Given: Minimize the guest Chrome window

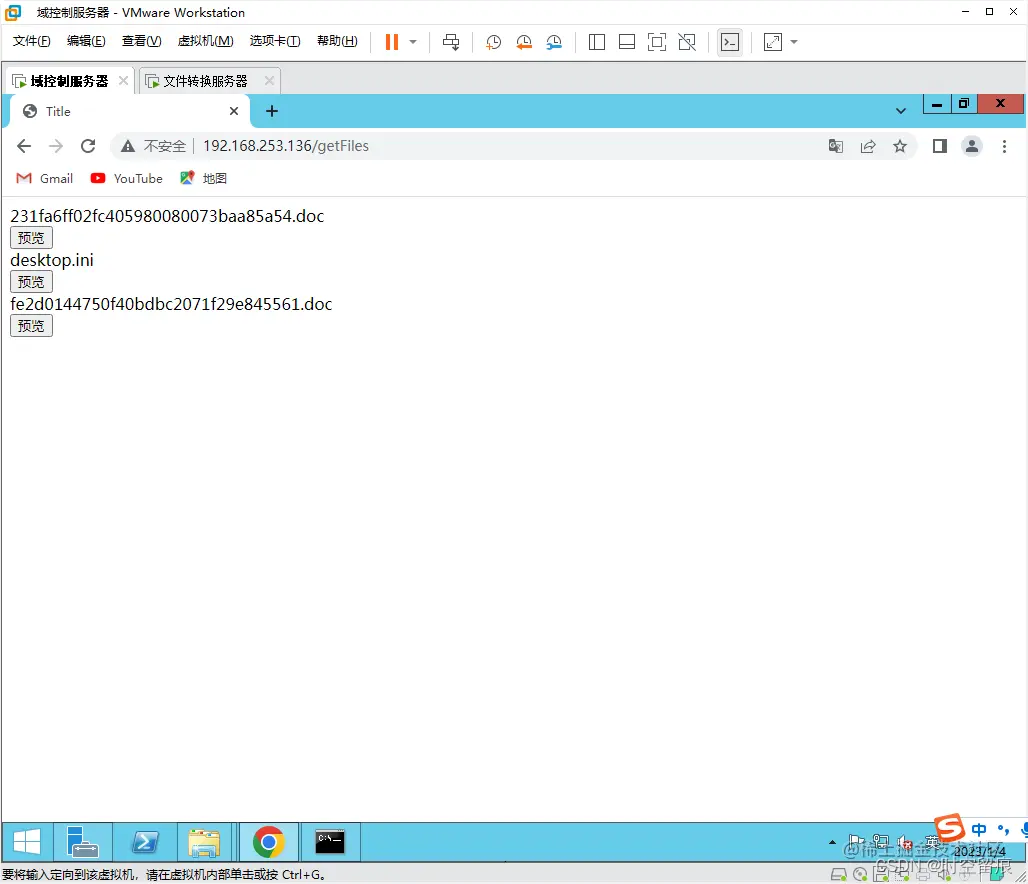Looking at the screenshot, I should pos(937,104).
